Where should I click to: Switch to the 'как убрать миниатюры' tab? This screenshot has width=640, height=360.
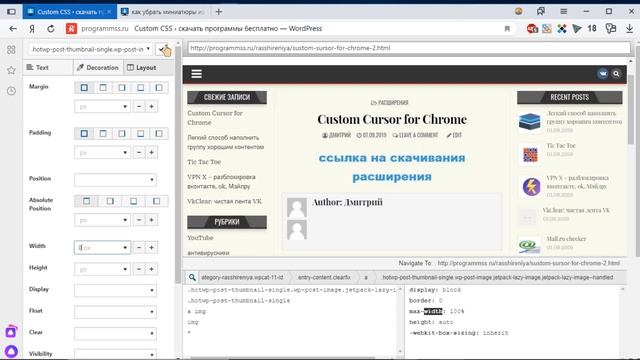tap(163, 12)
